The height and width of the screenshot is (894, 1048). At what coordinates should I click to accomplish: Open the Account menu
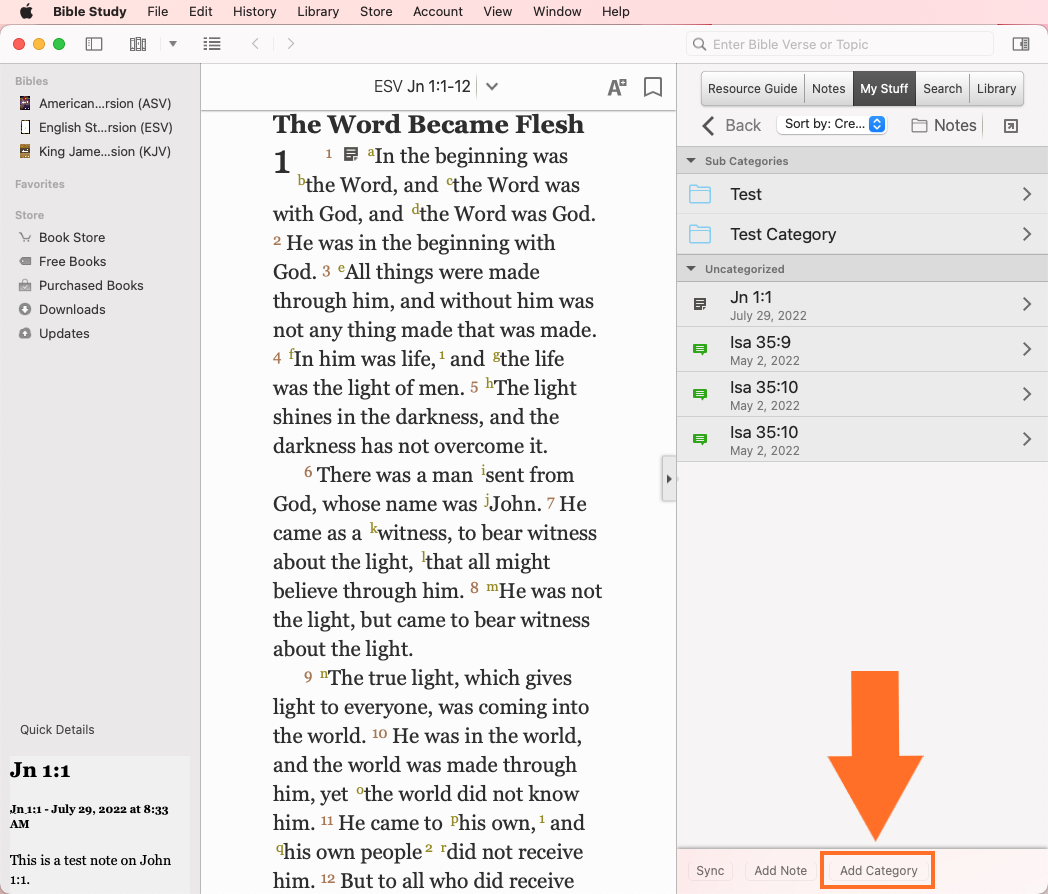coord(438,11)
